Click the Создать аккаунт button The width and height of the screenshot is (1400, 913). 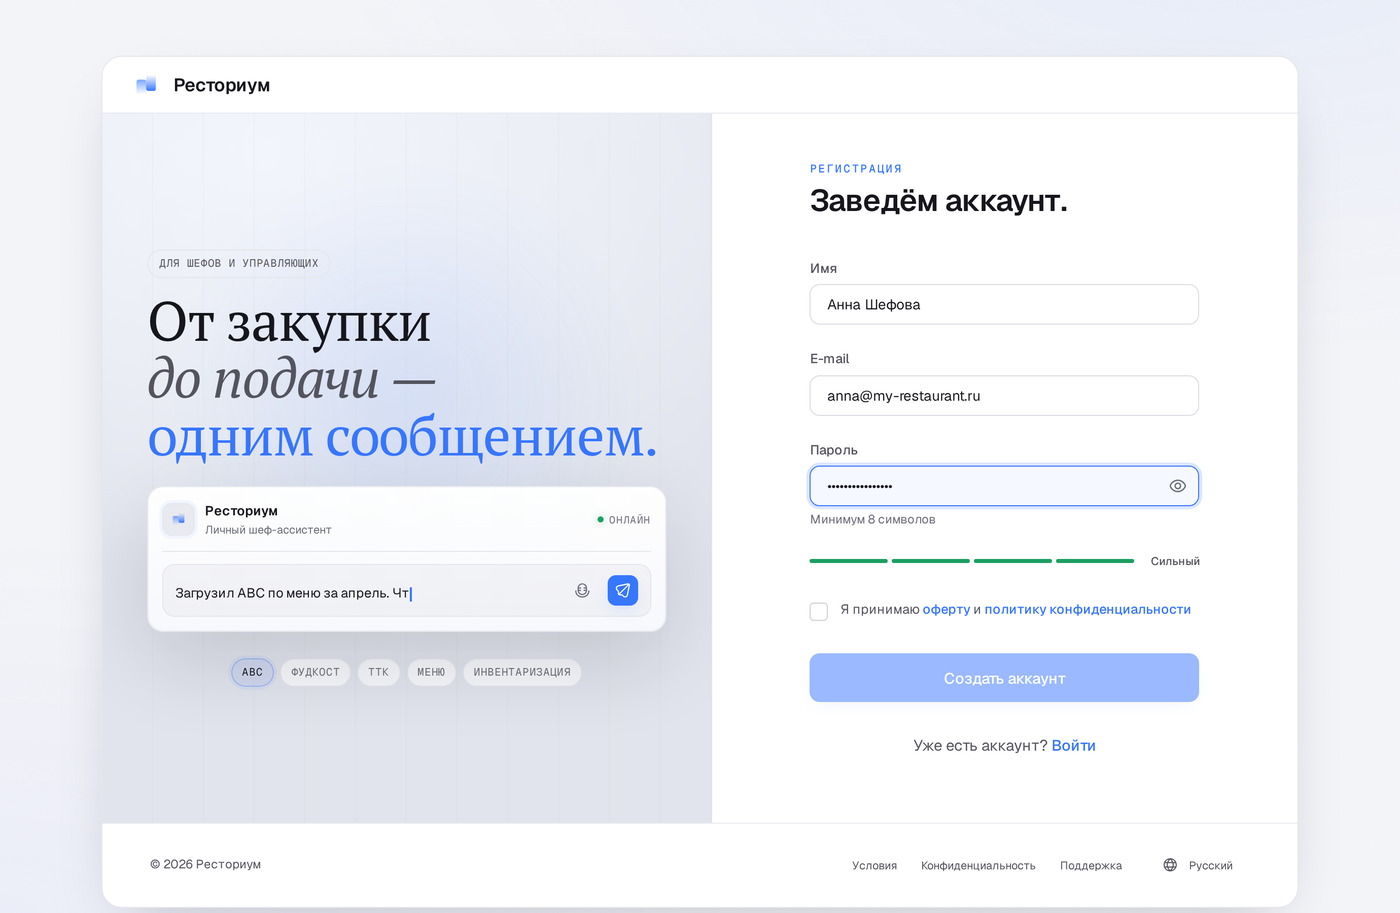(x=1004, y=678)
